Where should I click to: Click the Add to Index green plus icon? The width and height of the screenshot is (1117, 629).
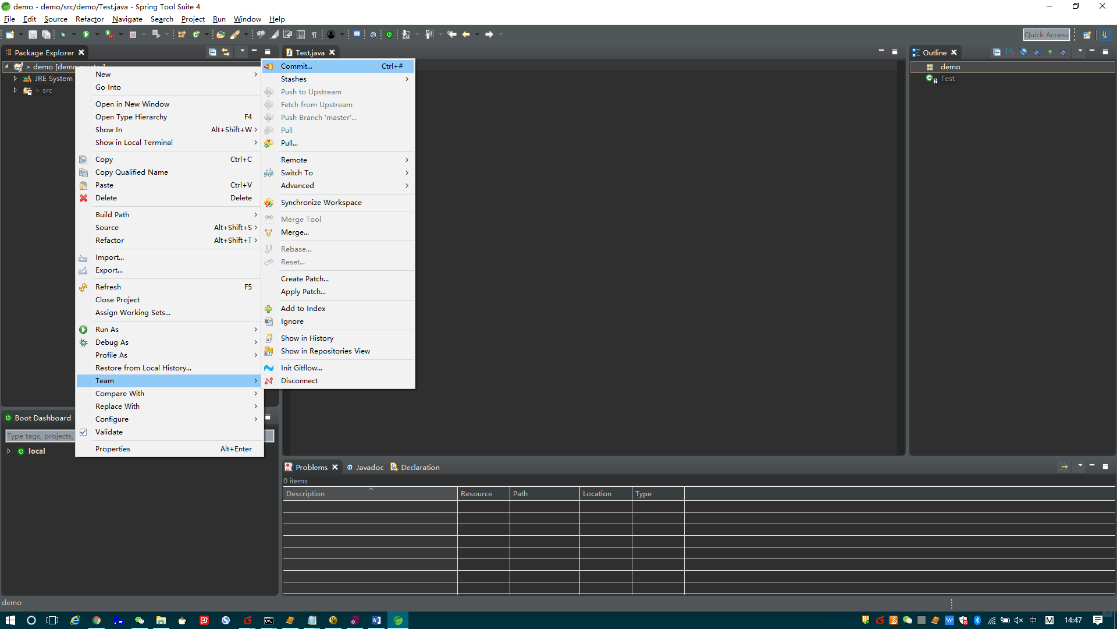point(268,308)
